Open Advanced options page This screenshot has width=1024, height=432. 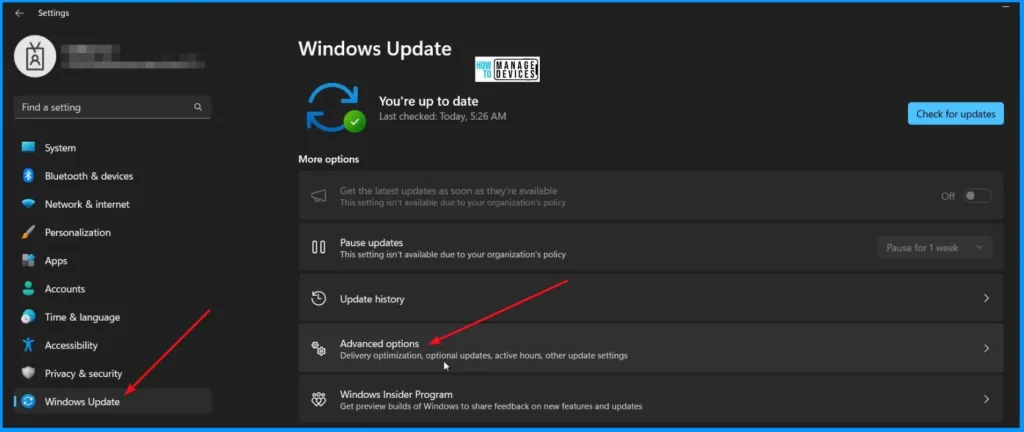click(650, 348)
